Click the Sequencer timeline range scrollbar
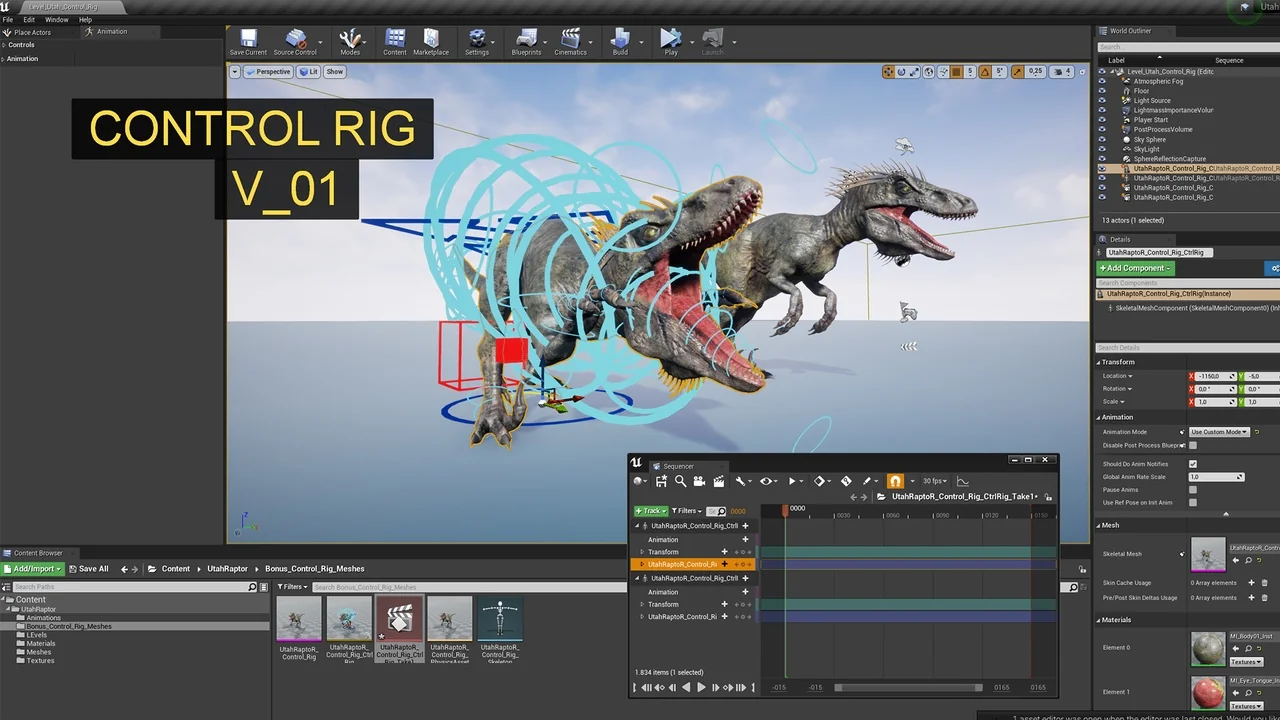Image resolution: width=1280 pixels, height=720 pixels. (908, 688)
